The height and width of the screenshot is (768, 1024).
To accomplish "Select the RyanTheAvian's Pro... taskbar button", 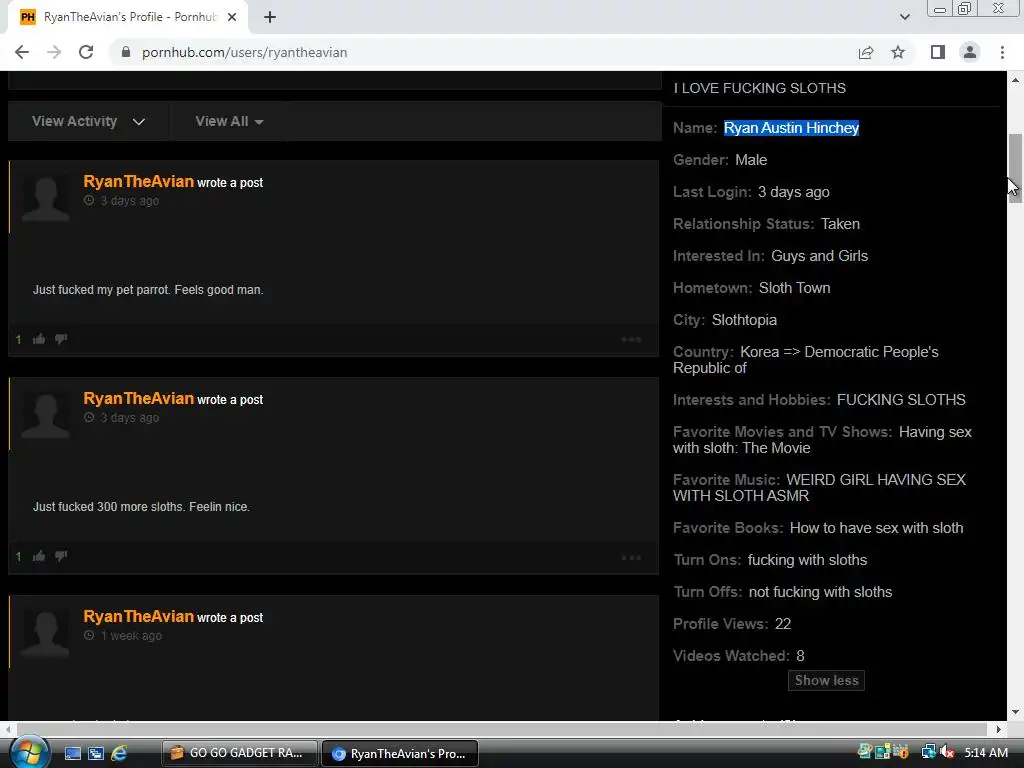I will click(400, 753).
